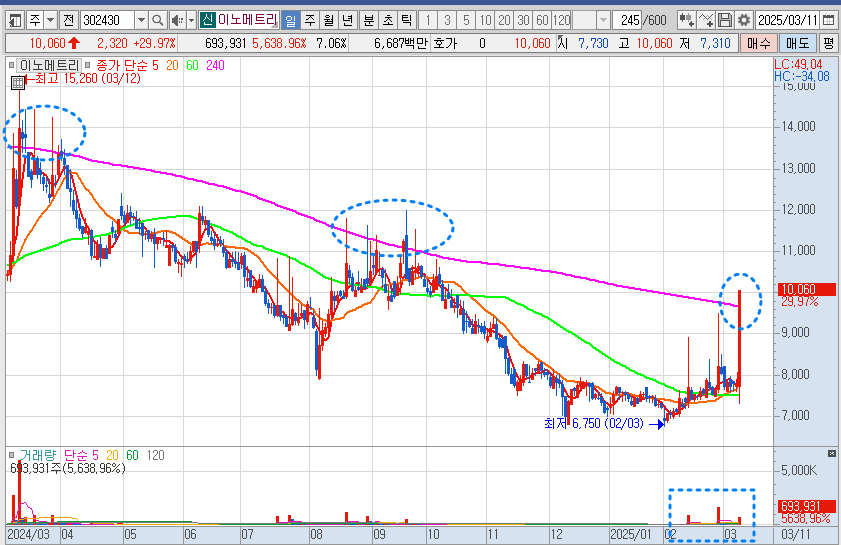Click the current price 10,060 with arrow
The width and height of the screenshot is (841, 545).
pyautogui.click(x=54, y=43)
